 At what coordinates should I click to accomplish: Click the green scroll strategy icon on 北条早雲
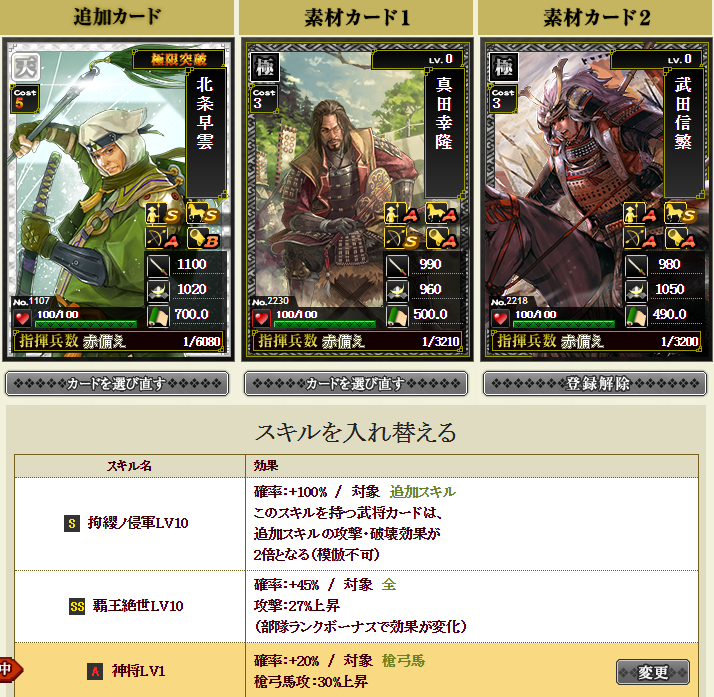click(158, 315)
